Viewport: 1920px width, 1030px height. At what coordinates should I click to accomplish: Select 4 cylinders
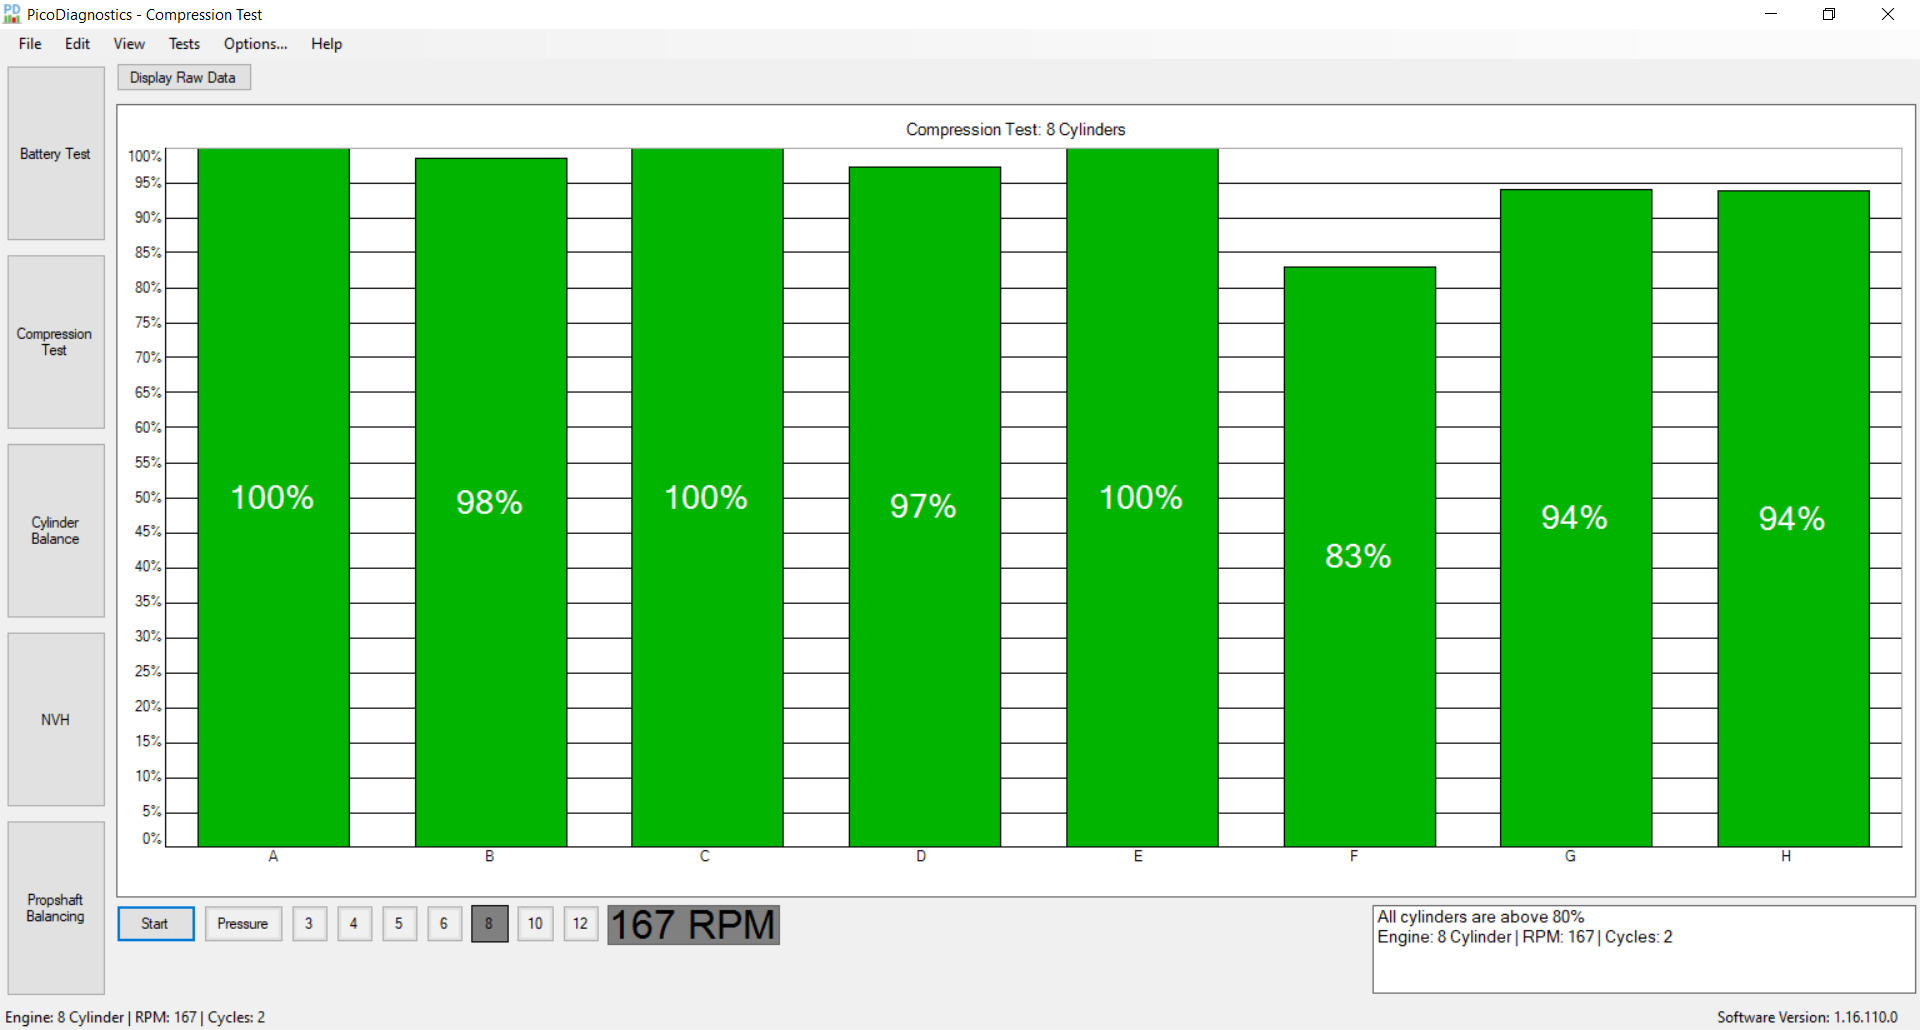[354, 924]
